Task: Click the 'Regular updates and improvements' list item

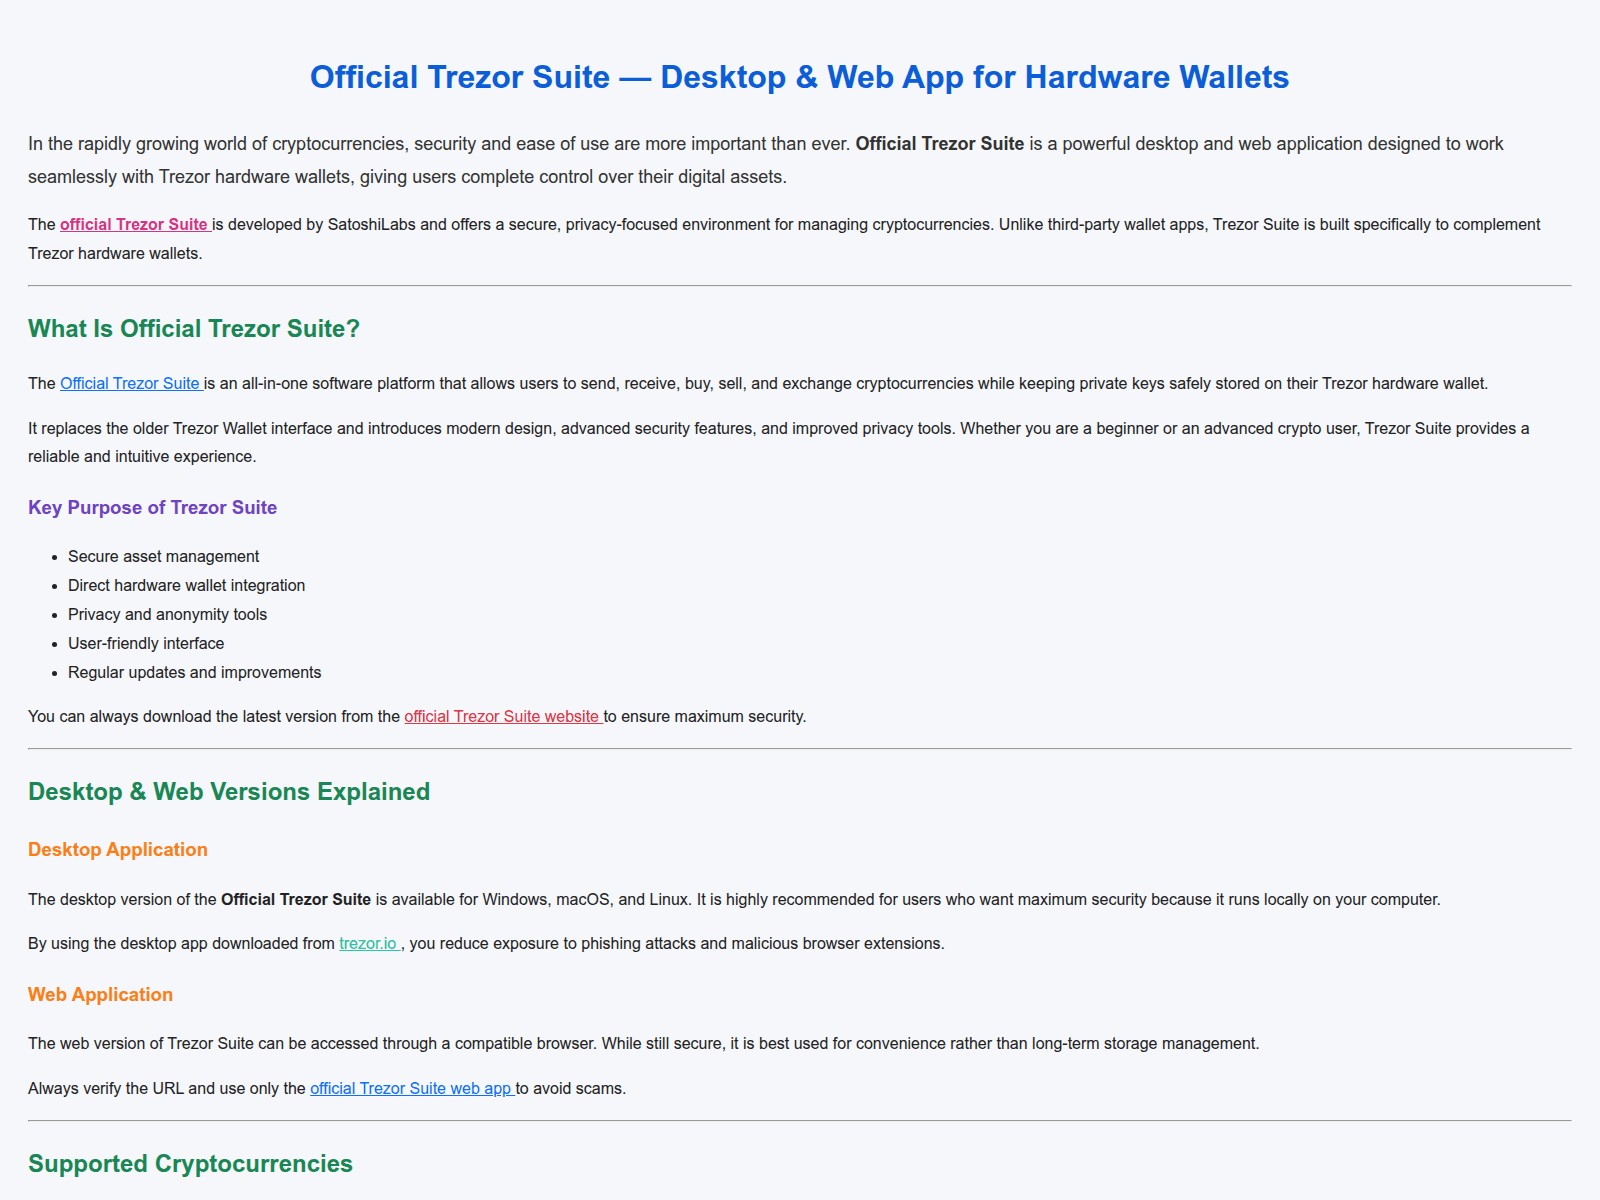Action: [194, 673]
